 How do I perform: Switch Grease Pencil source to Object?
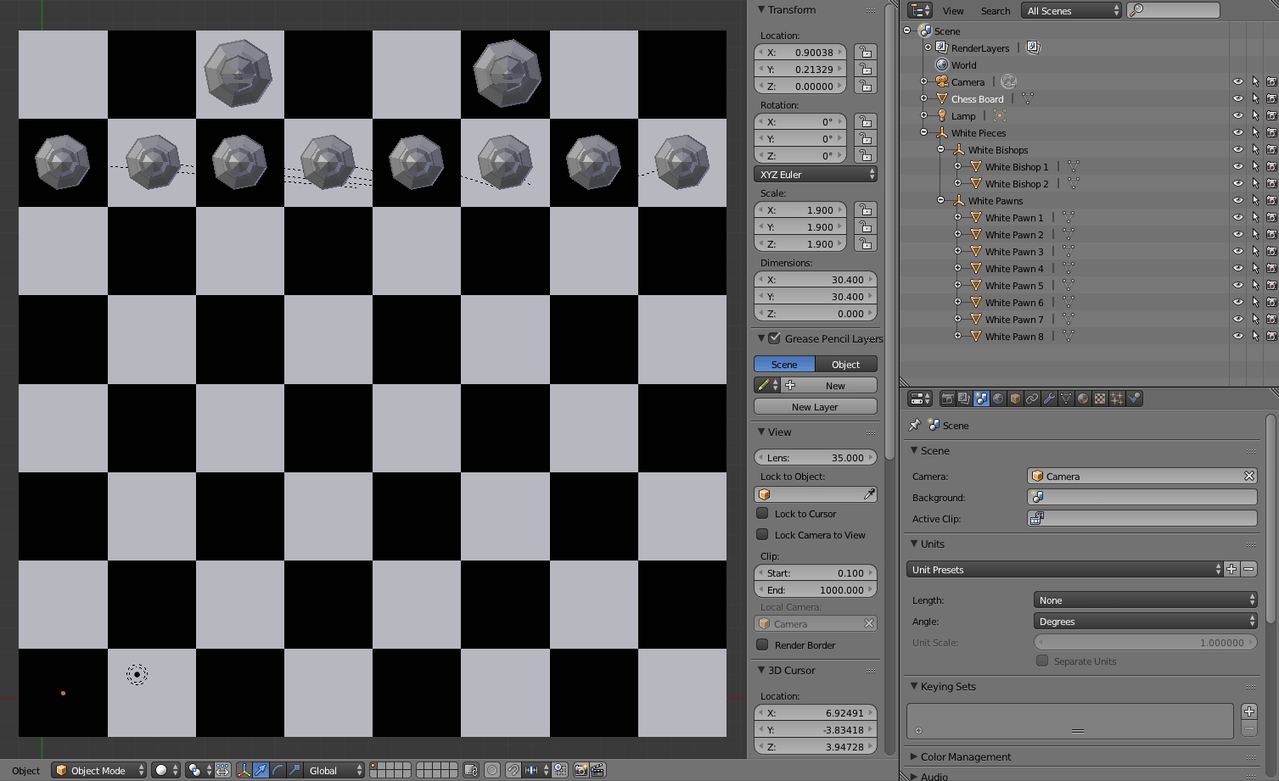pyautogui.click(x=846, y=364)
